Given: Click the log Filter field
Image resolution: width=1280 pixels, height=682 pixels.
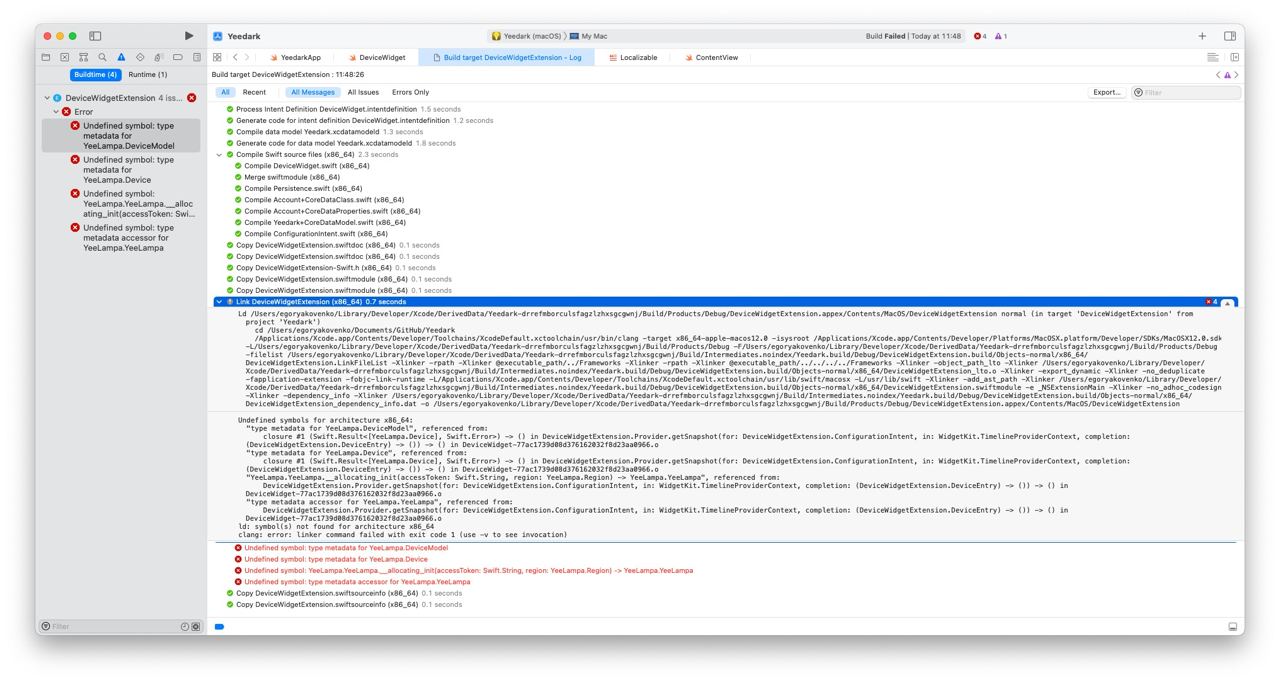Looking at the screenshot, I should pos(1187,92).
